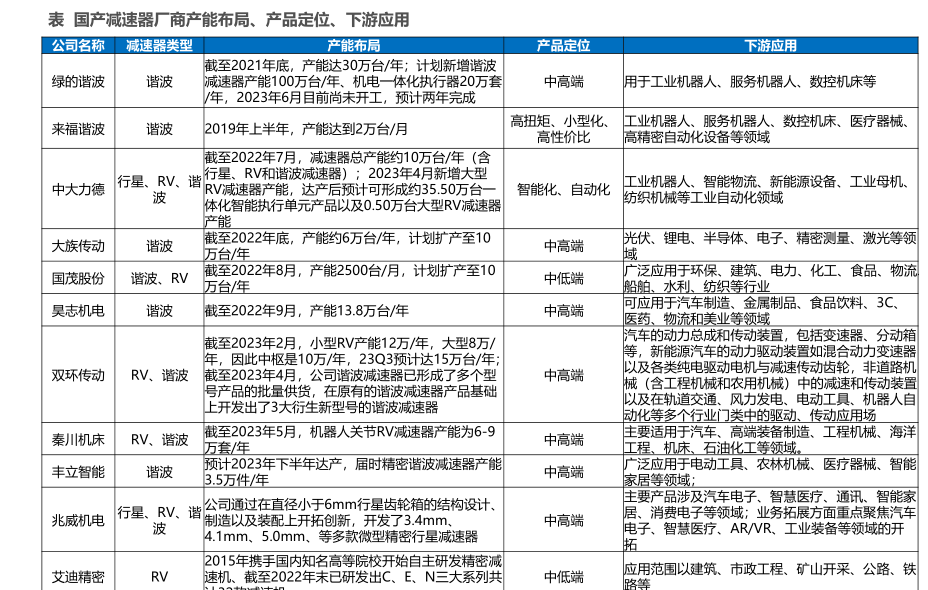
Task: Select the 中大力德 row name cell
Action: [78, 189]
